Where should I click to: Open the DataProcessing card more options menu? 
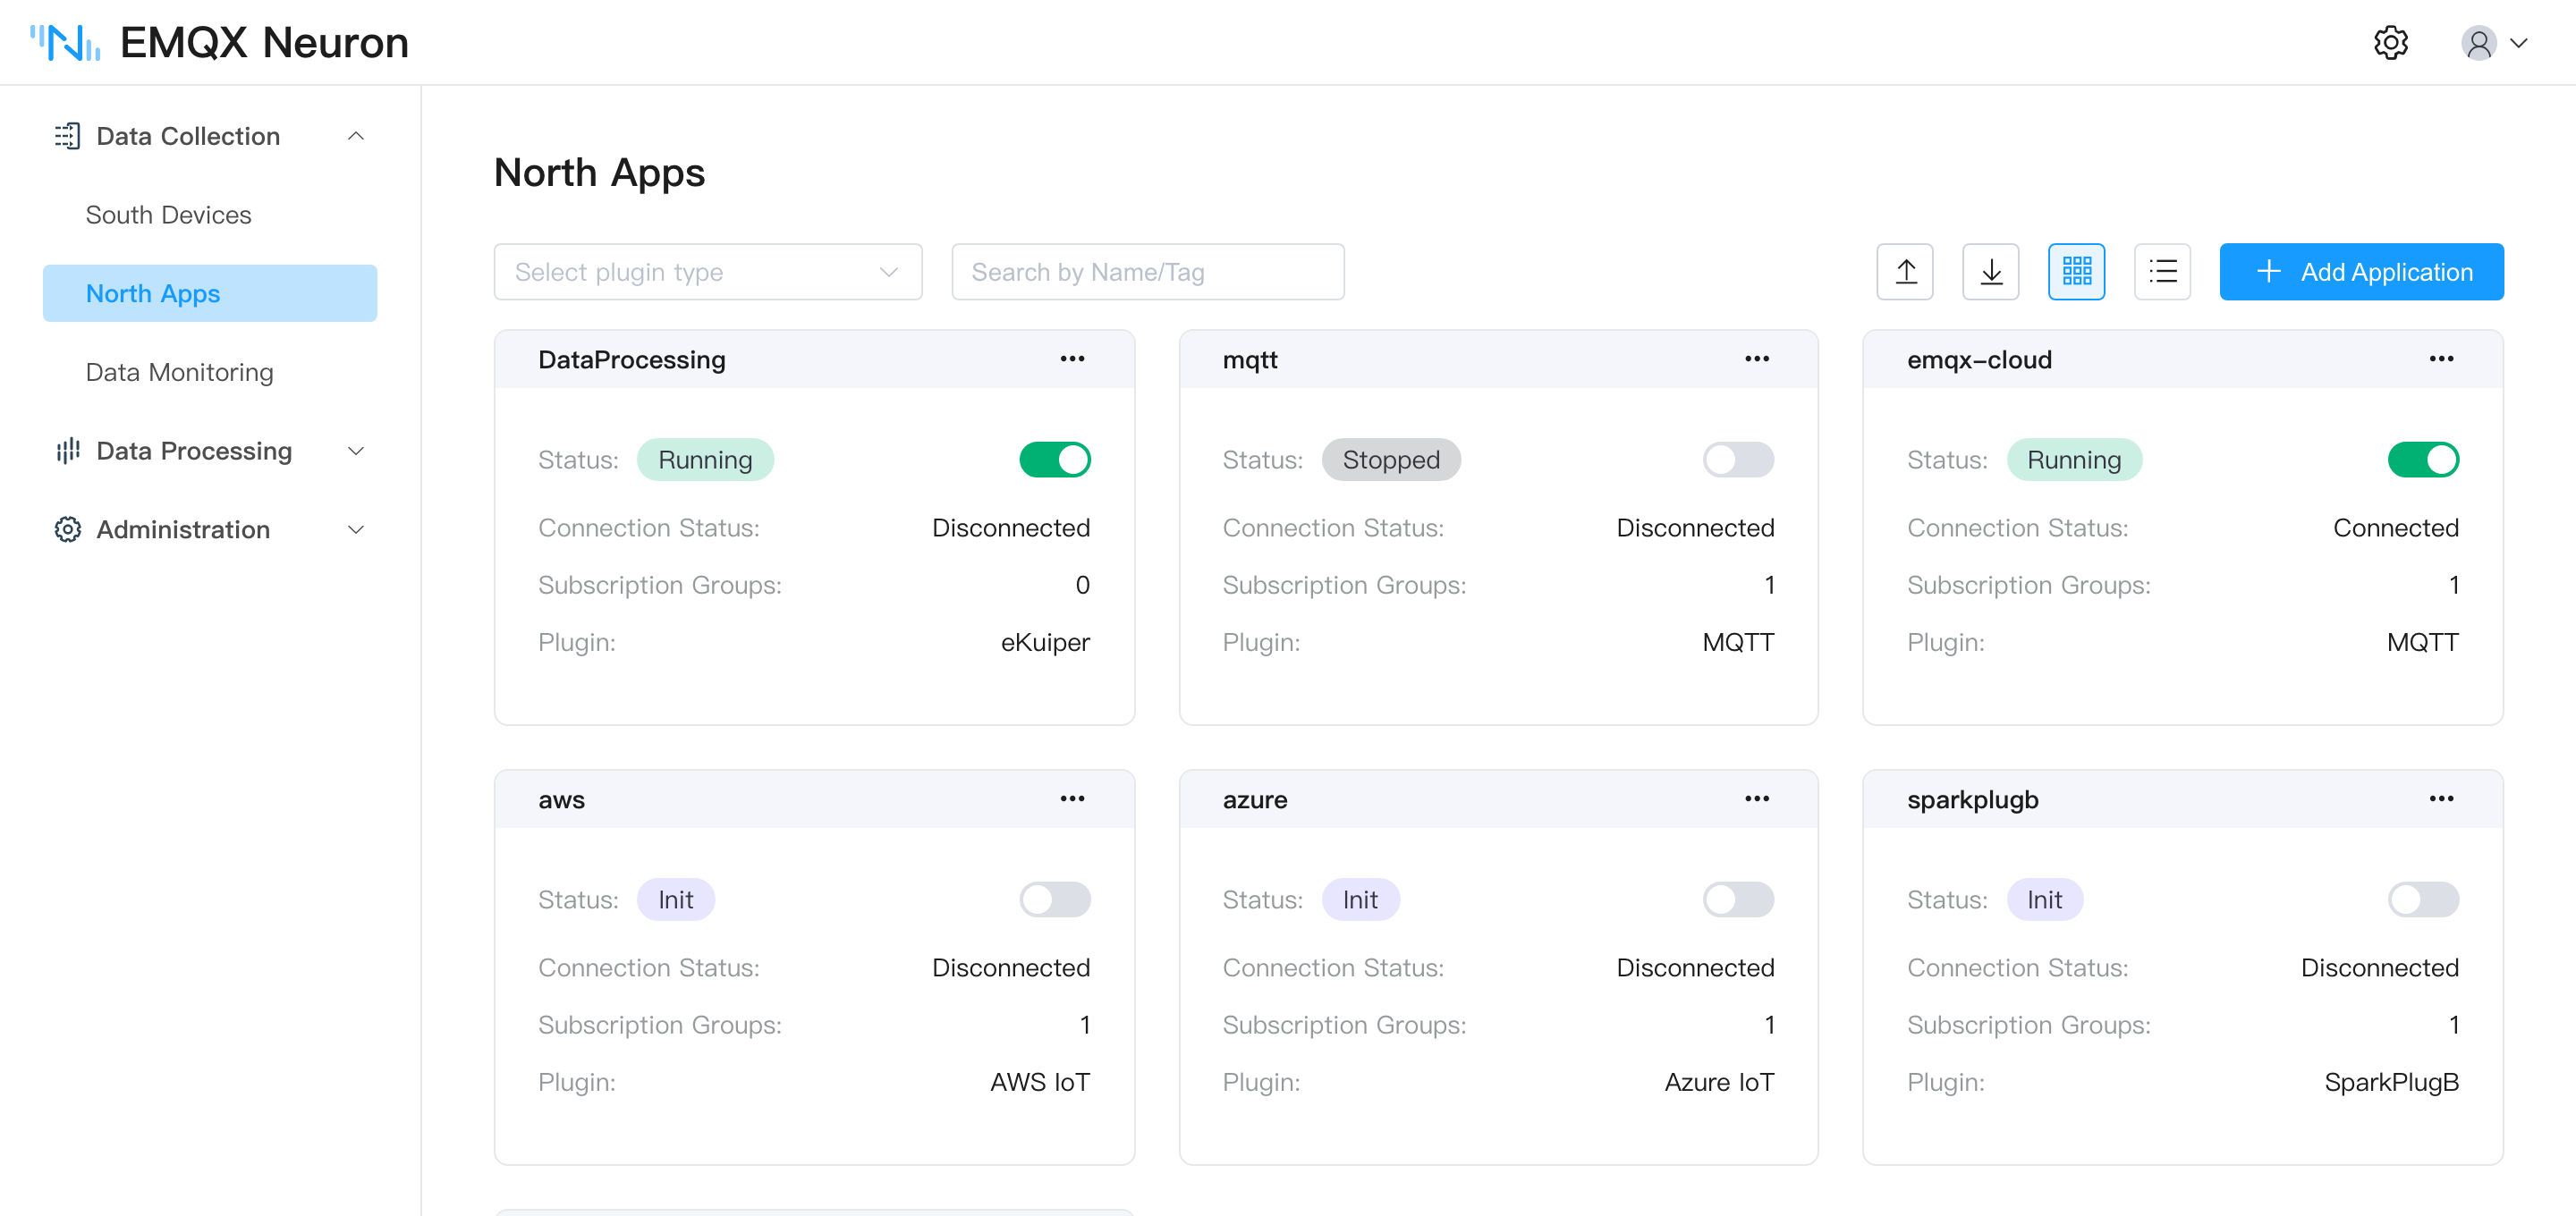(1073, 359)
